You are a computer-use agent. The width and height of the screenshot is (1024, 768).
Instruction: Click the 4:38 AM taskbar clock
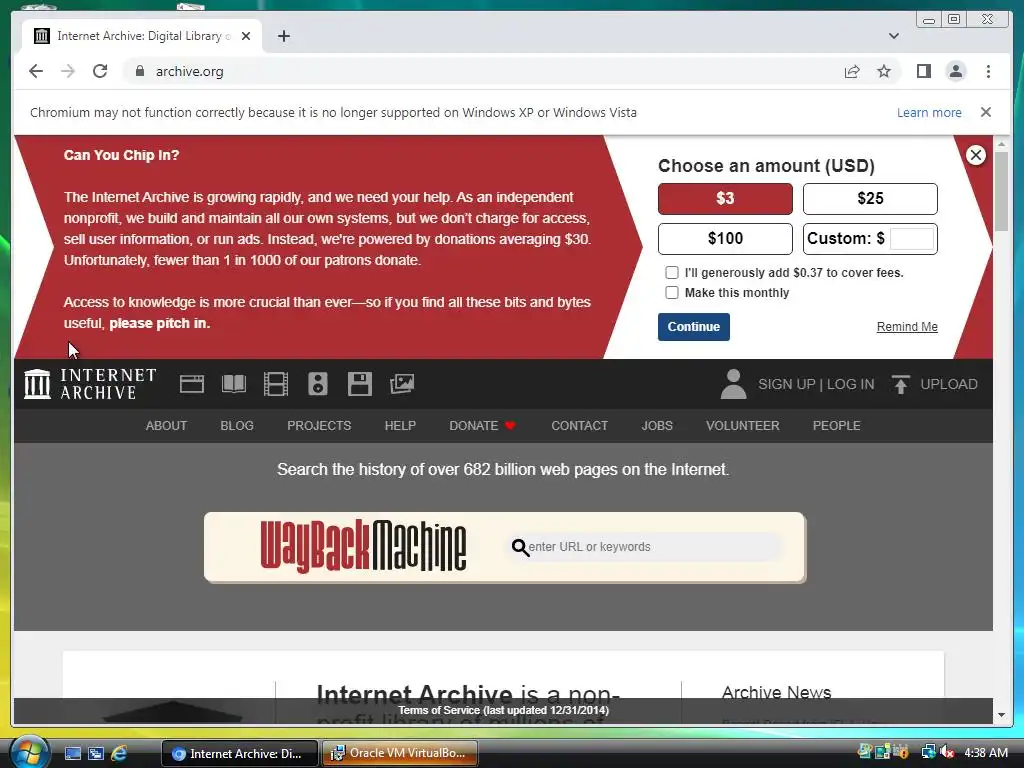click(985, 752)
